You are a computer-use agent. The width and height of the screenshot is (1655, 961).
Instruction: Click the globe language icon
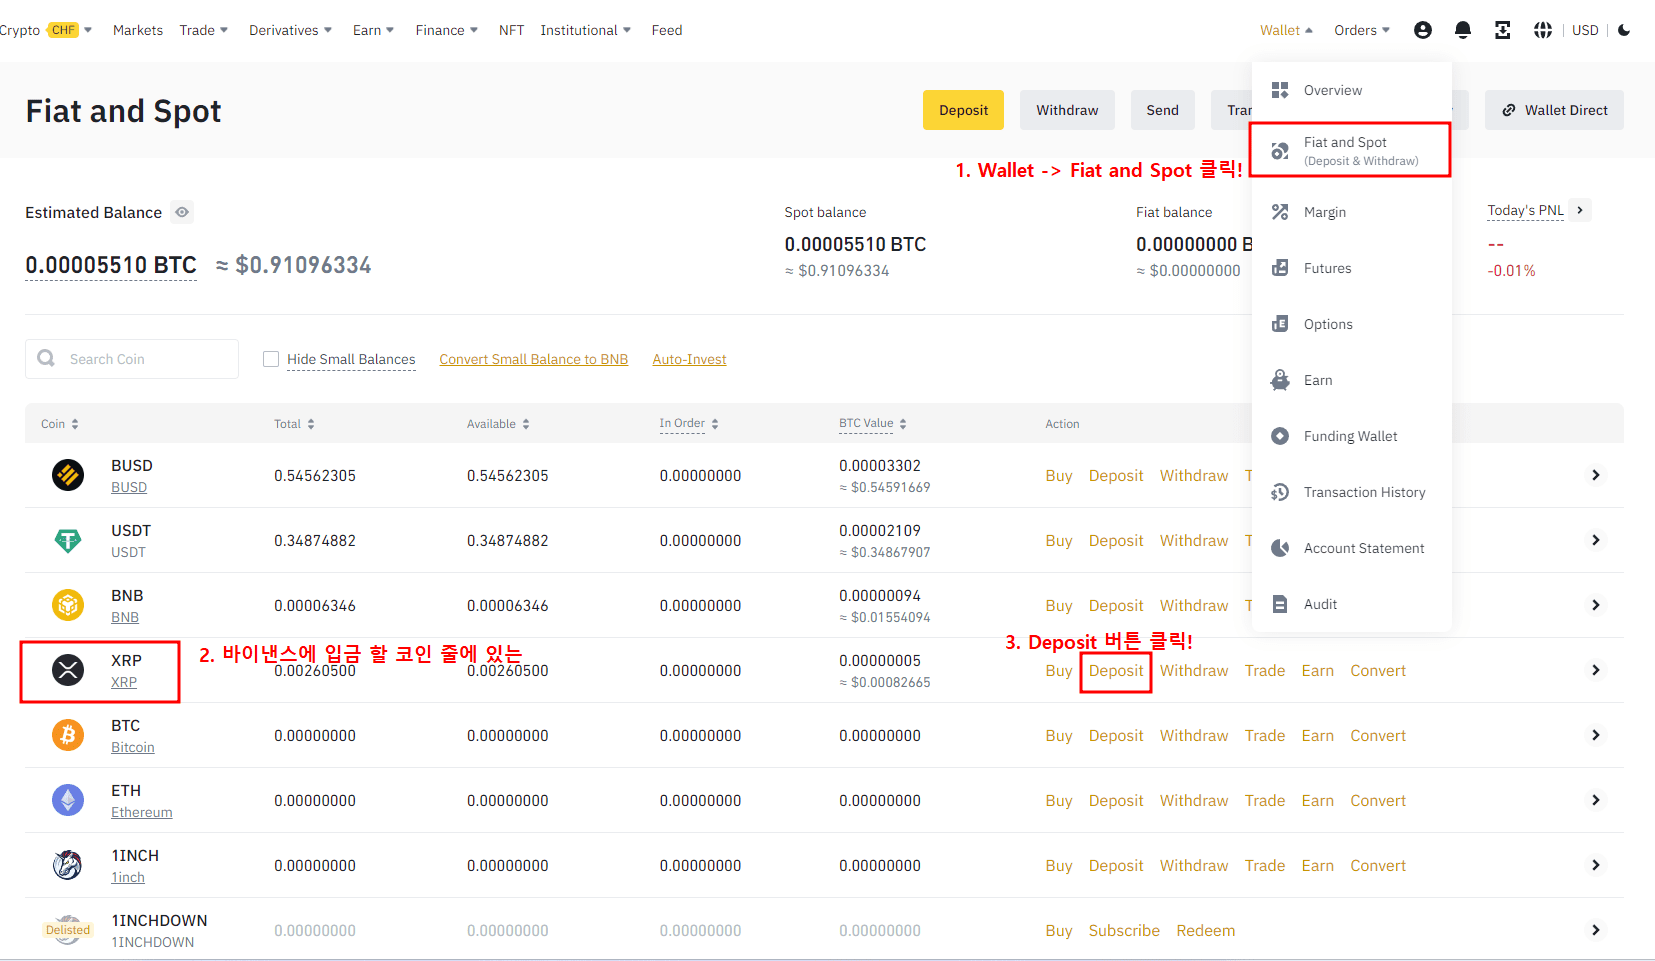[x=1542, y=30]
